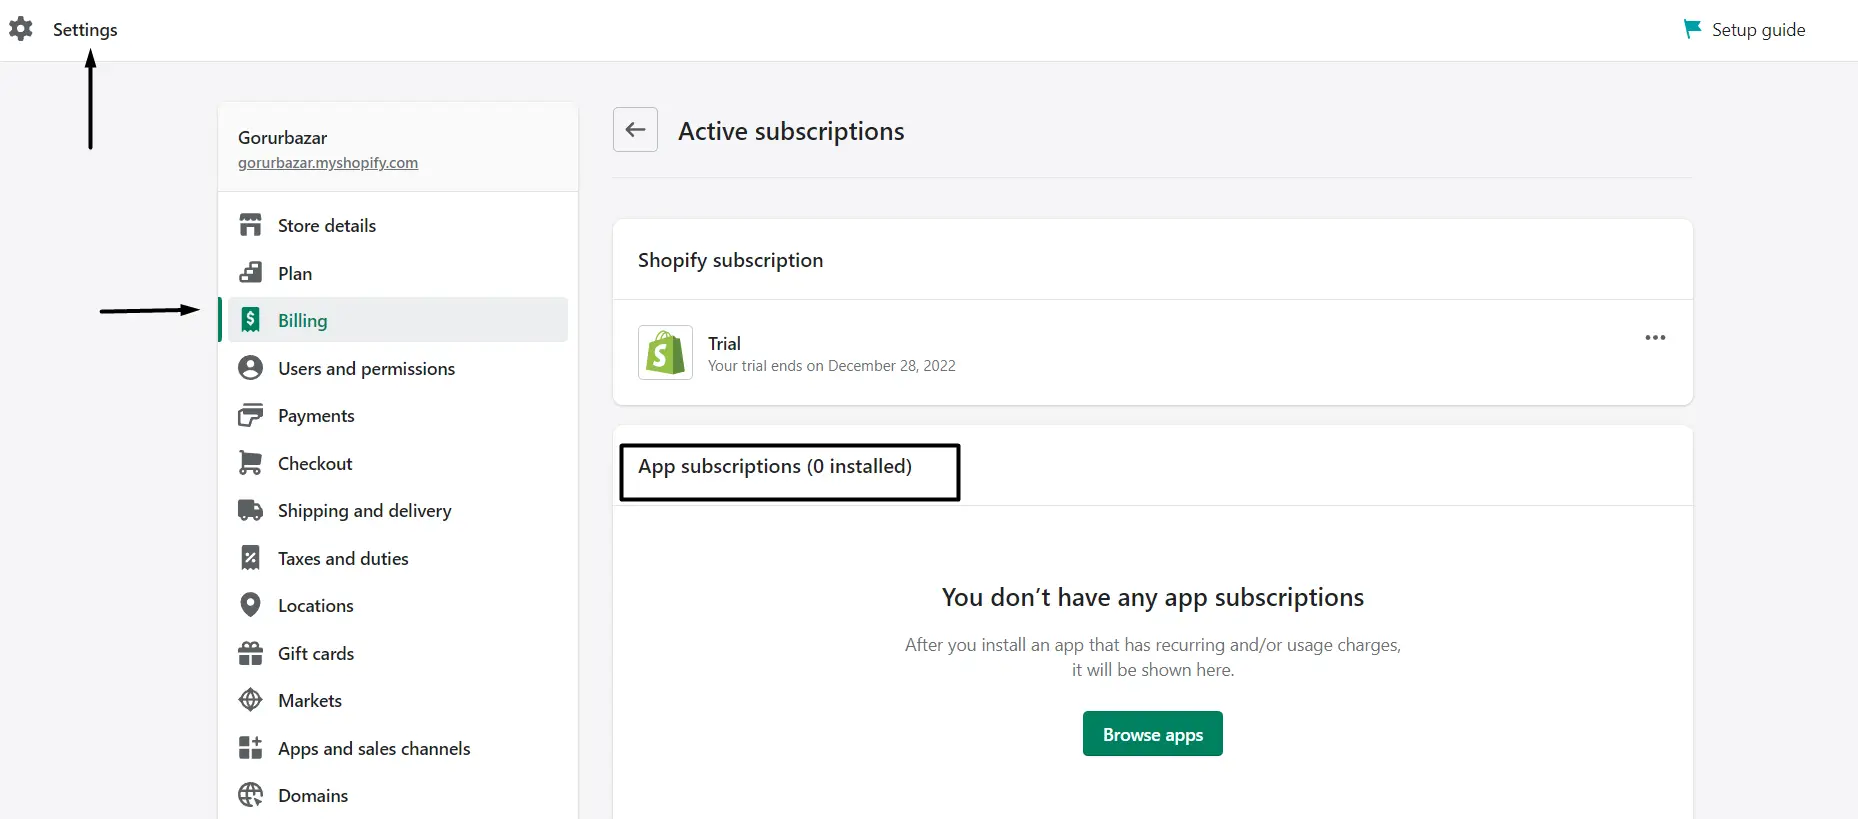The height and width of the screenshot is (819, 1858).
Task: Go to Markets settings
Action: 398,700
